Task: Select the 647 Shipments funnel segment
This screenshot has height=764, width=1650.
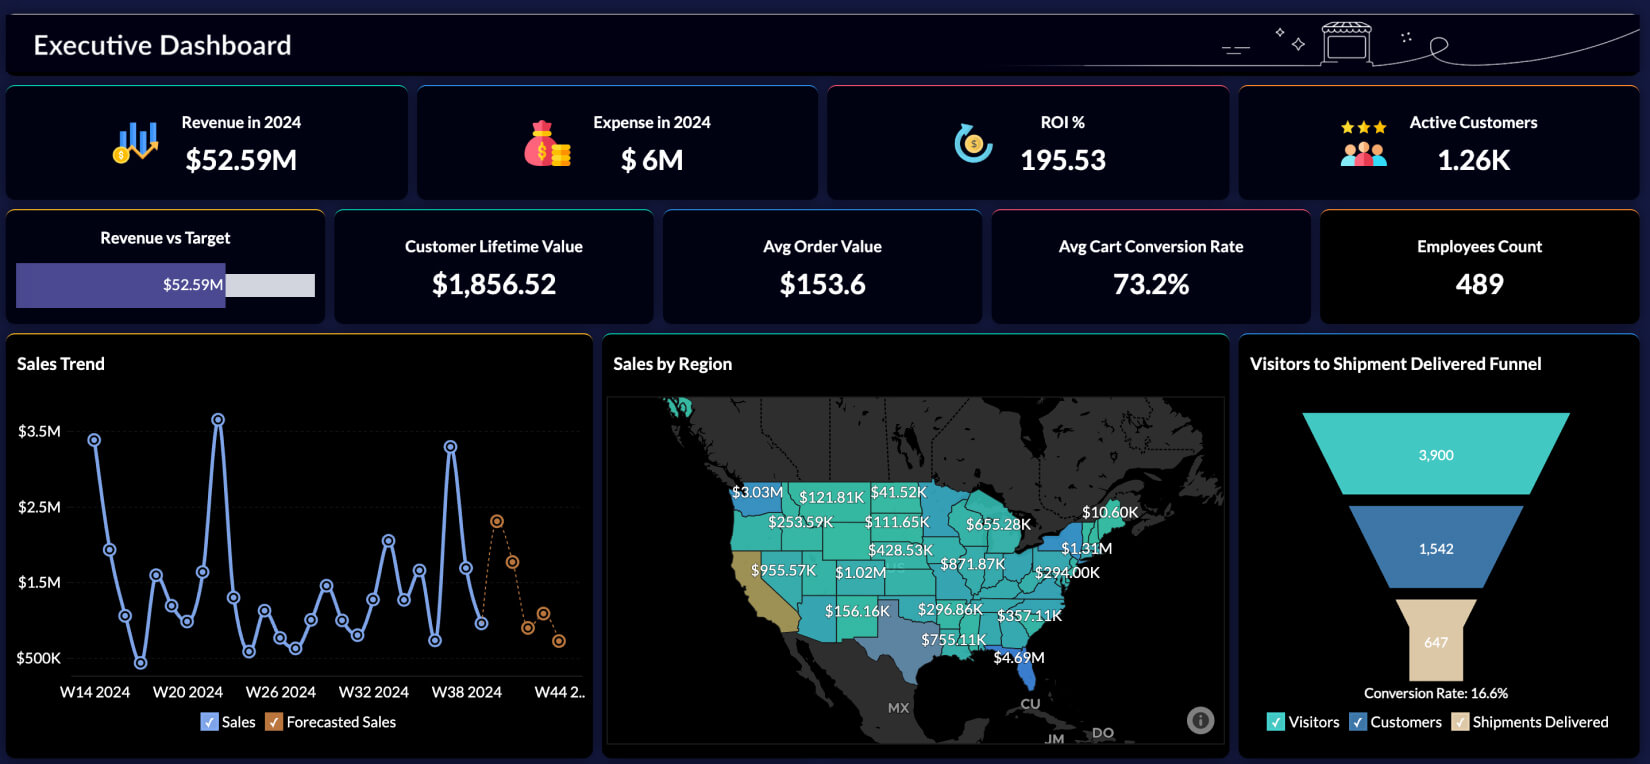Action: pyautogui.click(x=1436, y=642)
